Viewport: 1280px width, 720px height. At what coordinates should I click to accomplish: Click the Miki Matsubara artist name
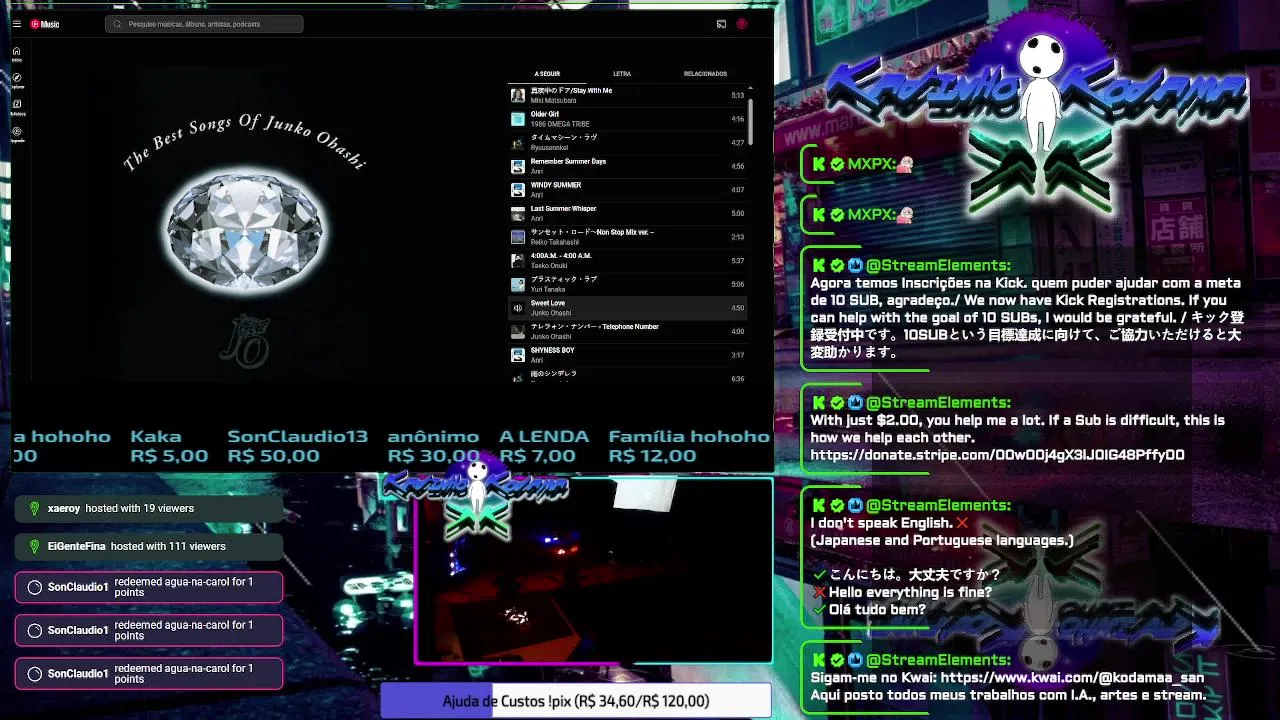tap(553, 100)
